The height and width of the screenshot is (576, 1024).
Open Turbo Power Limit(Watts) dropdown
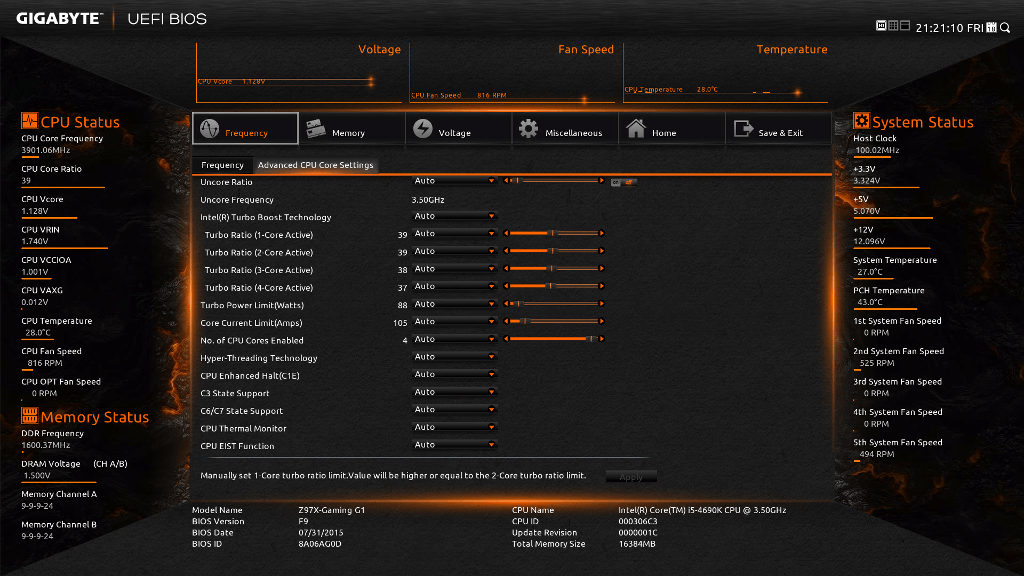point(454,304)
